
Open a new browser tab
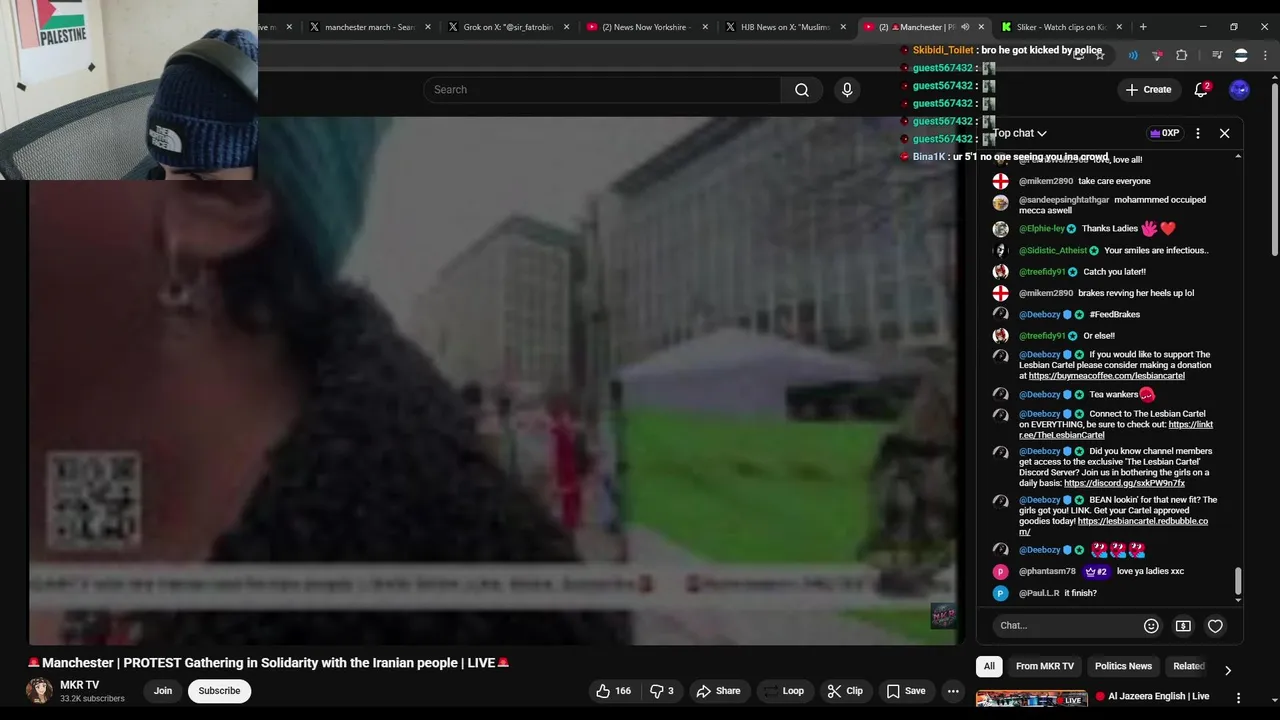pos(1143,27)
